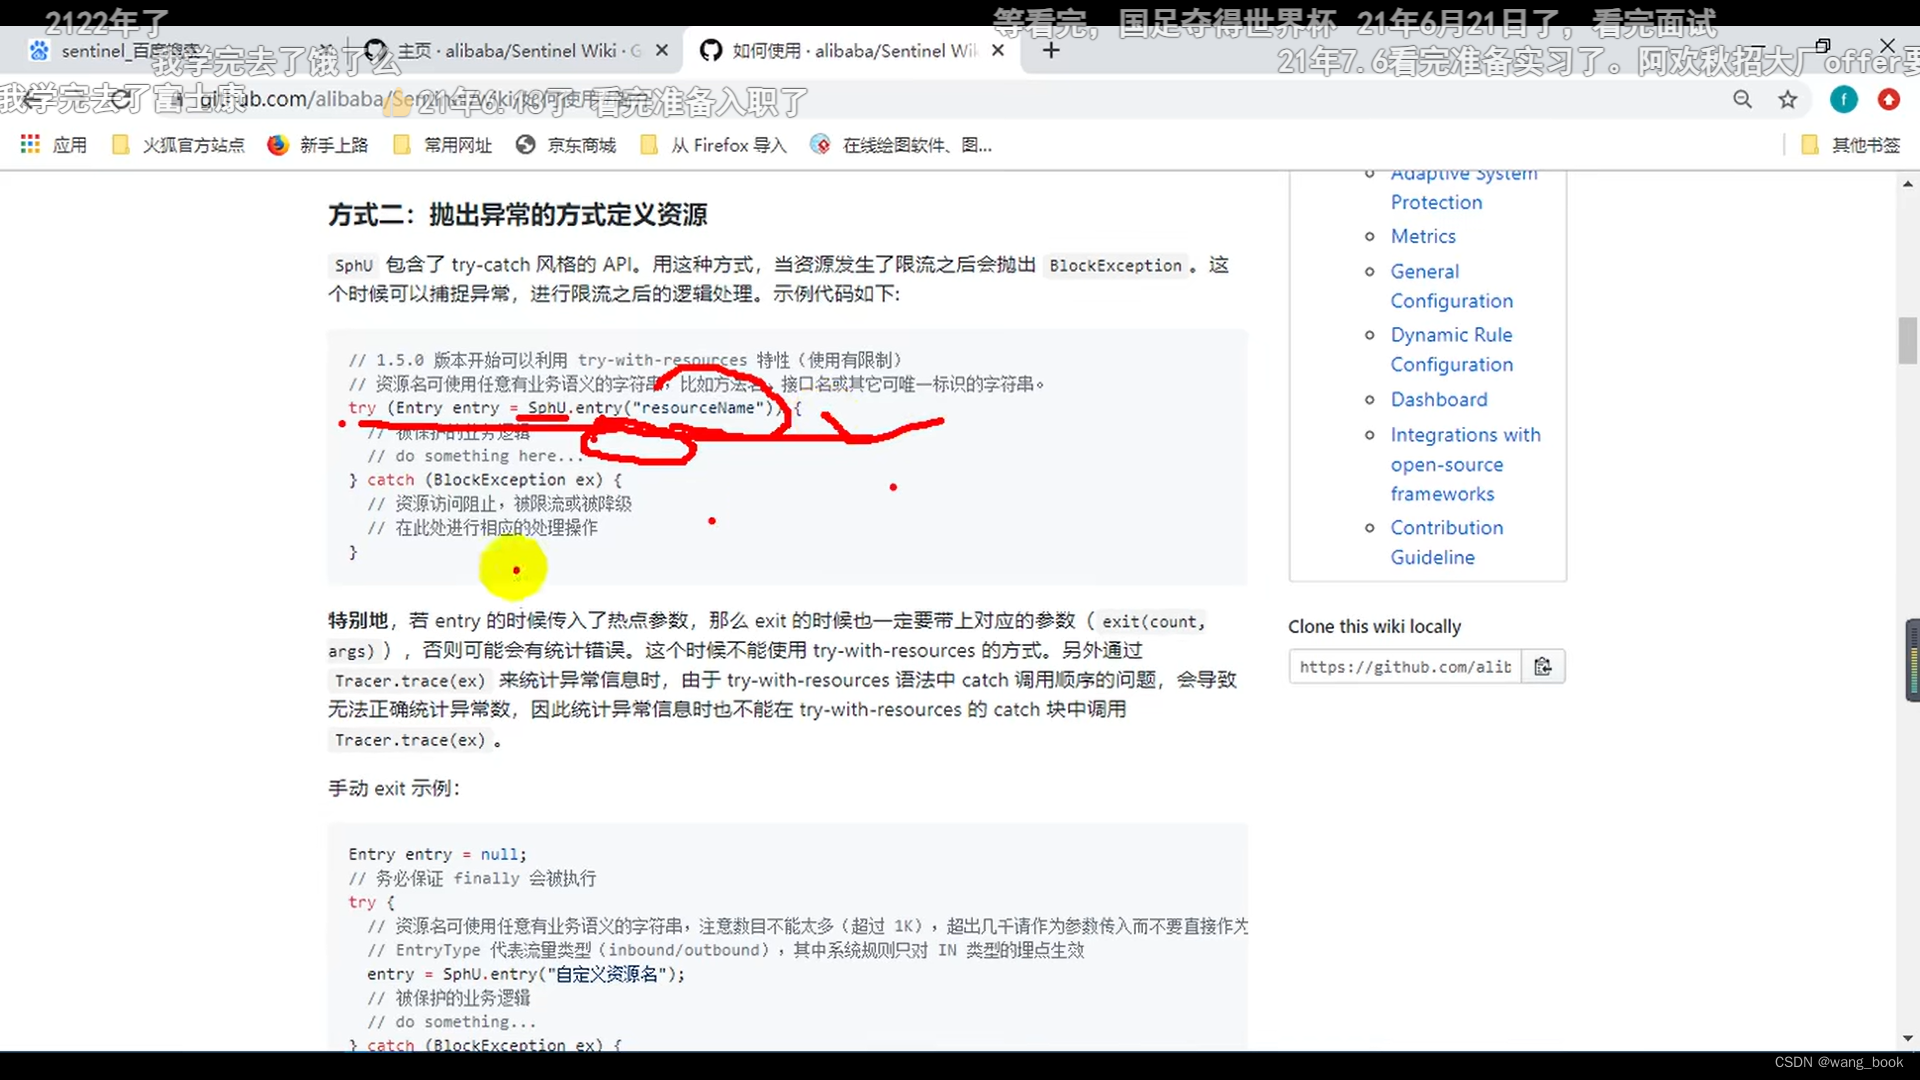Click the GitHub tab icon
1920x1080 pixels.
tap(709, 50)
